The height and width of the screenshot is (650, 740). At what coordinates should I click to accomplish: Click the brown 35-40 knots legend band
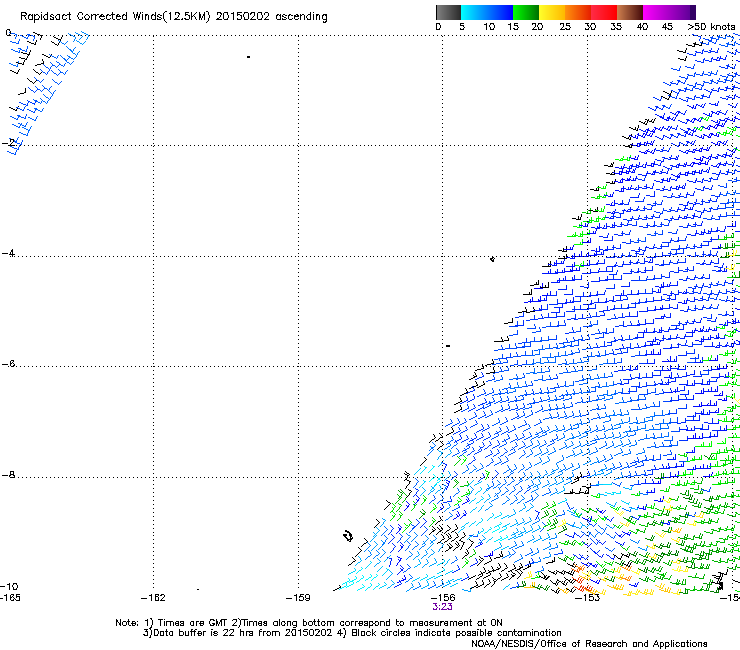pyautogui.click(x=630, y=12)
